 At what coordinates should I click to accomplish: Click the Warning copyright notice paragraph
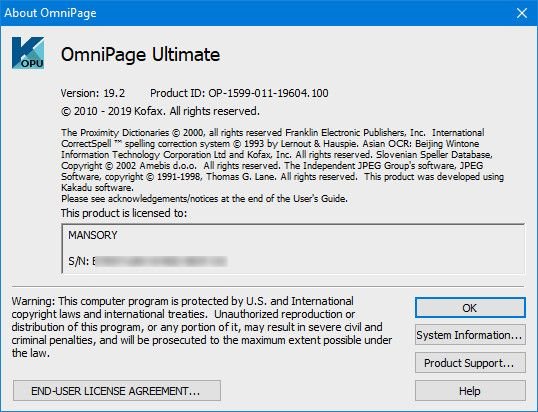(x=202, y=327)
